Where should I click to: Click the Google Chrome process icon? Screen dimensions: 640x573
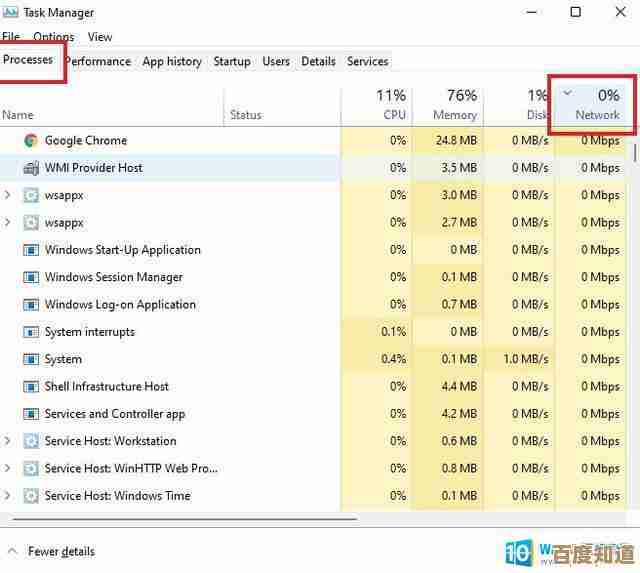31,140
